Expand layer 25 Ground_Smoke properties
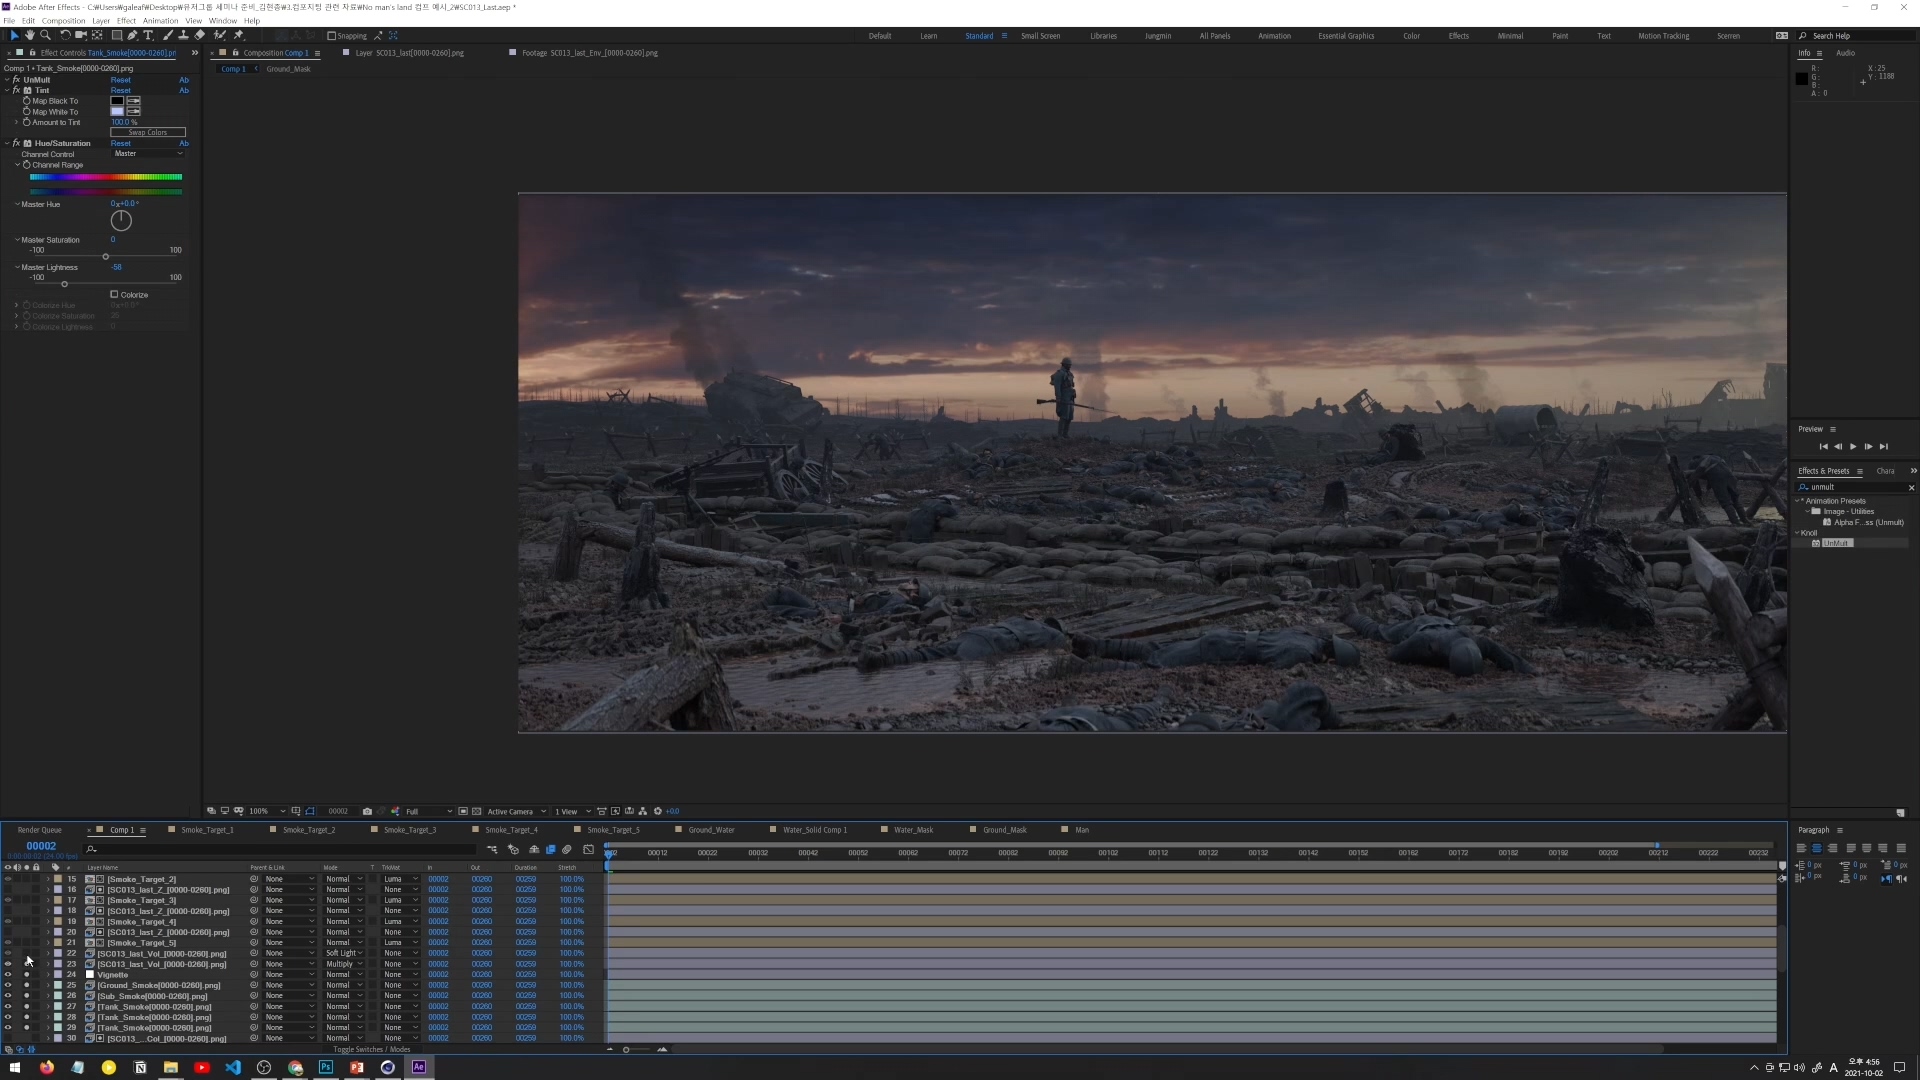The image size is (1920, 1080). coord(47,986)
